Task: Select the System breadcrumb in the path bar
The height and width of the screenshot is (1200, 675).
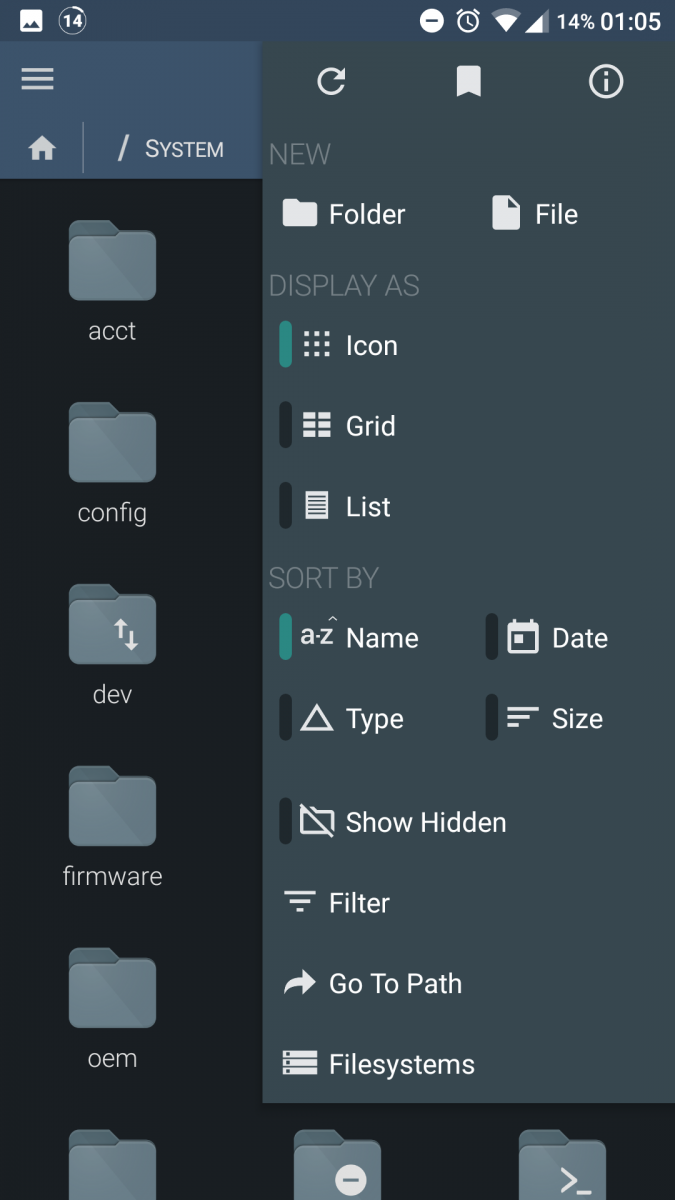Action: point(183,148)
